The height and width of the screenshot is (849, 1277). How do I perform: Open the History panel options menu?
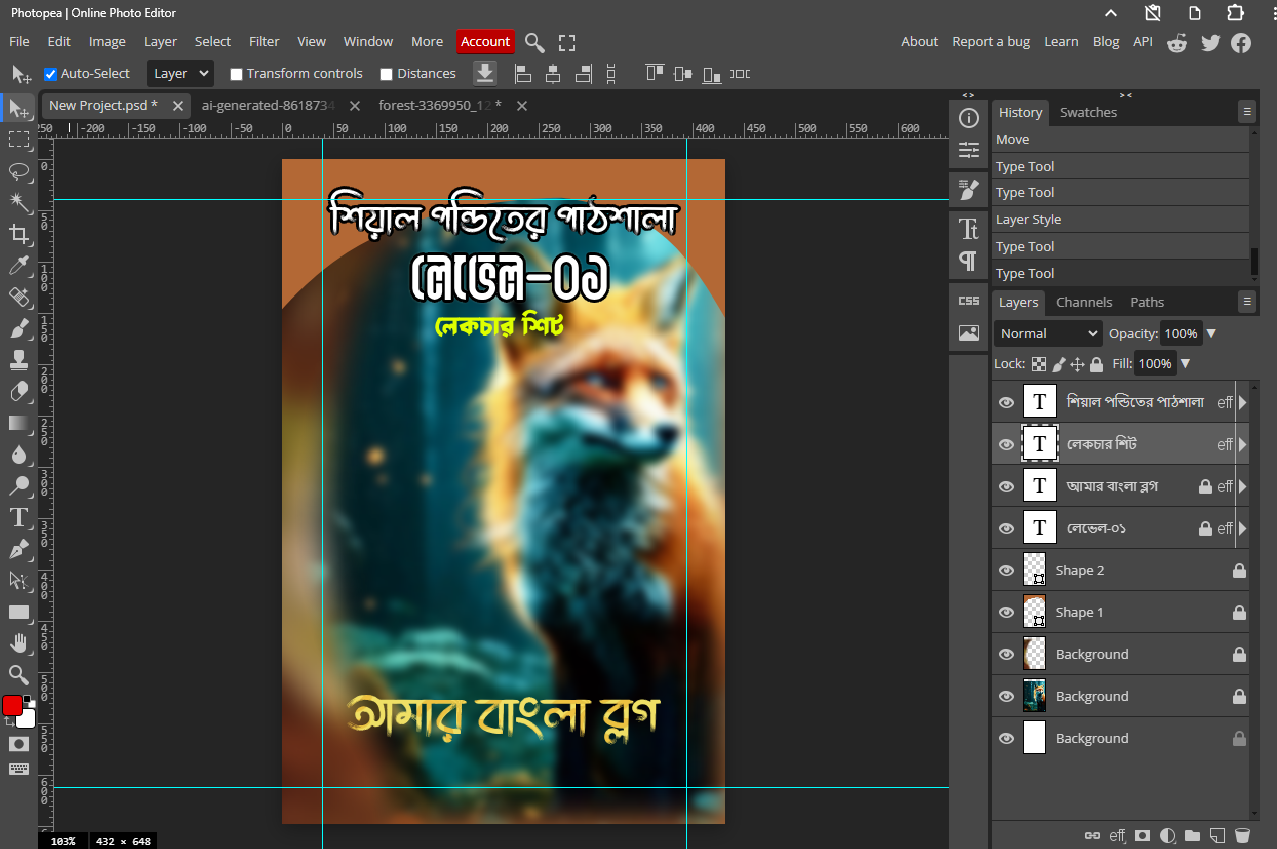[1246, 111]
